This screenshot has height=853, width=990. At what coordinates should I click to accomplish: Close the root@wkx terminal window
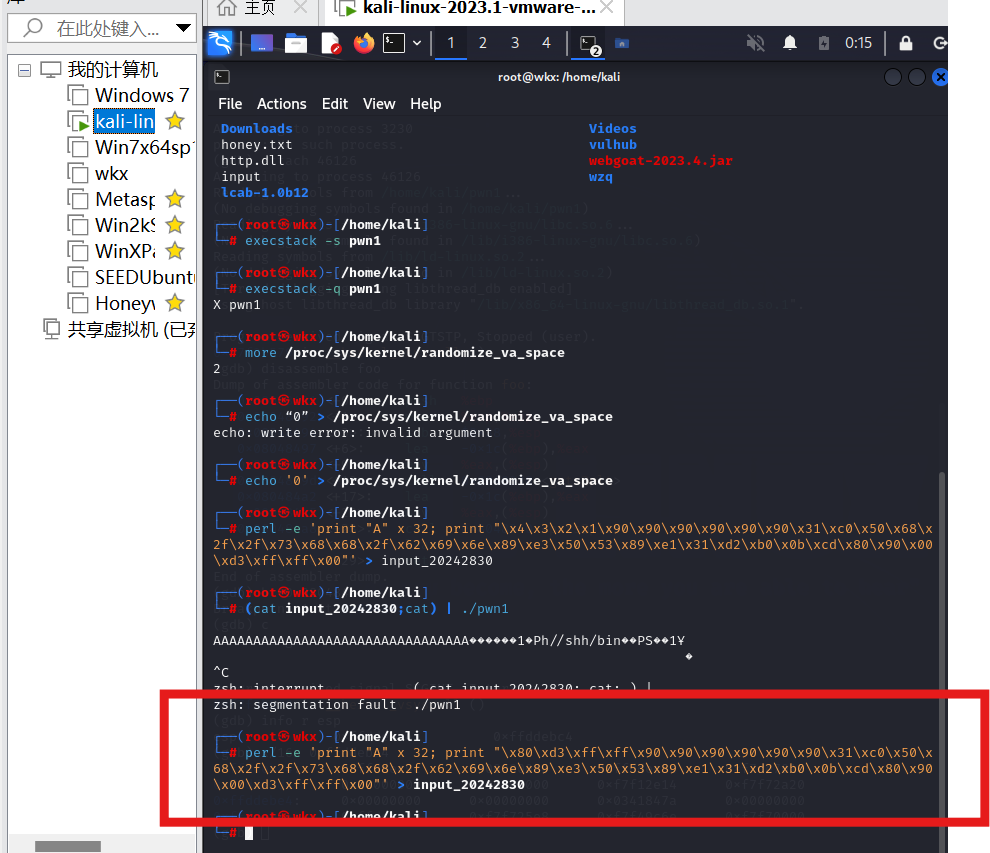940,77
